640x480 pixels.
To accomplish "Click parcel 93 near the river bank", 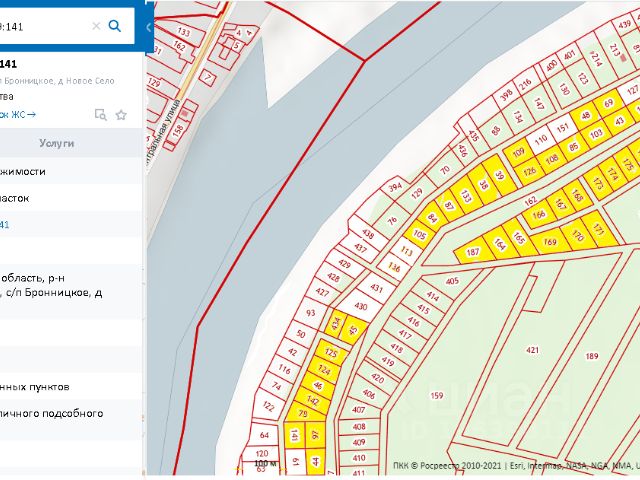I will point(311,313).
